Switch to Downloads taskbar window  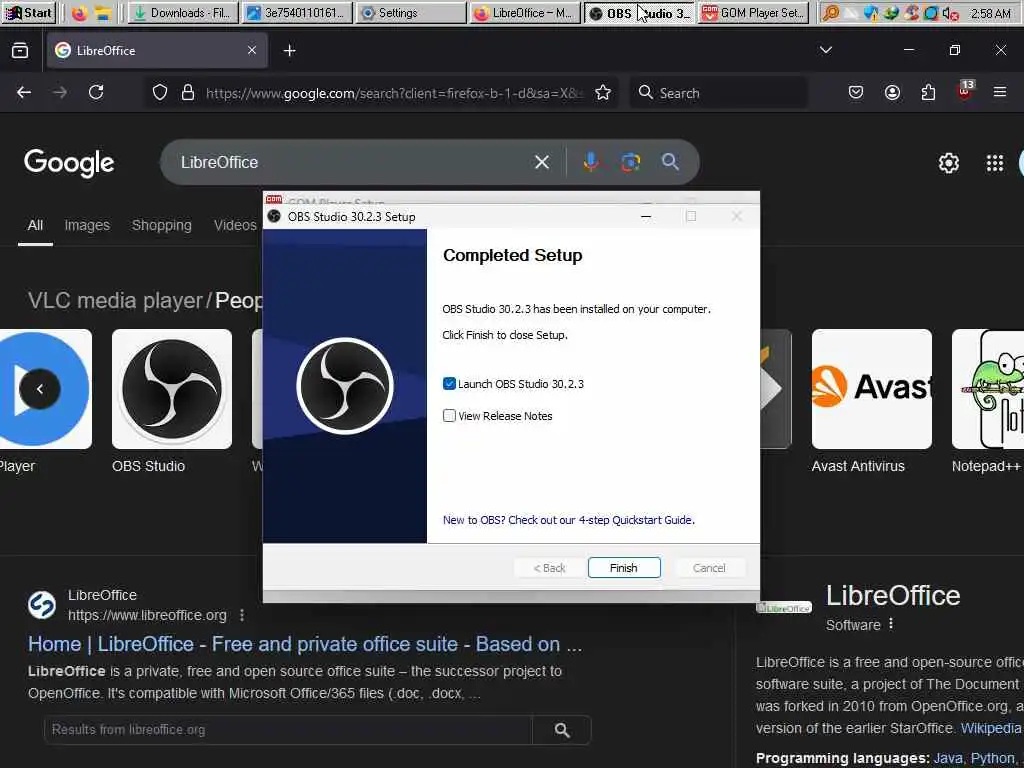pos(182,13)
